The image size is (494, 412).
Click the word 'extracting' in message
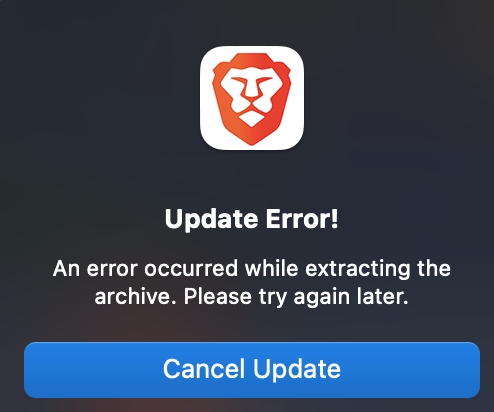point(357,269)
